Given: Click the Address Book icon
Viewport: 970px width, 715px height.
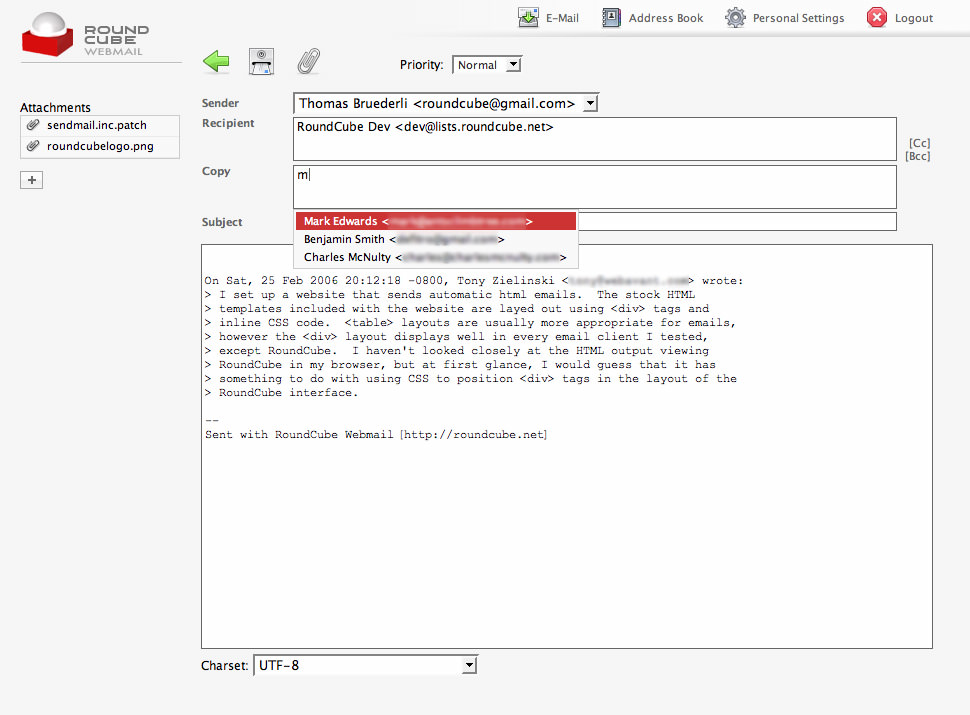Looking at the screenshot, I should point(611,17).
